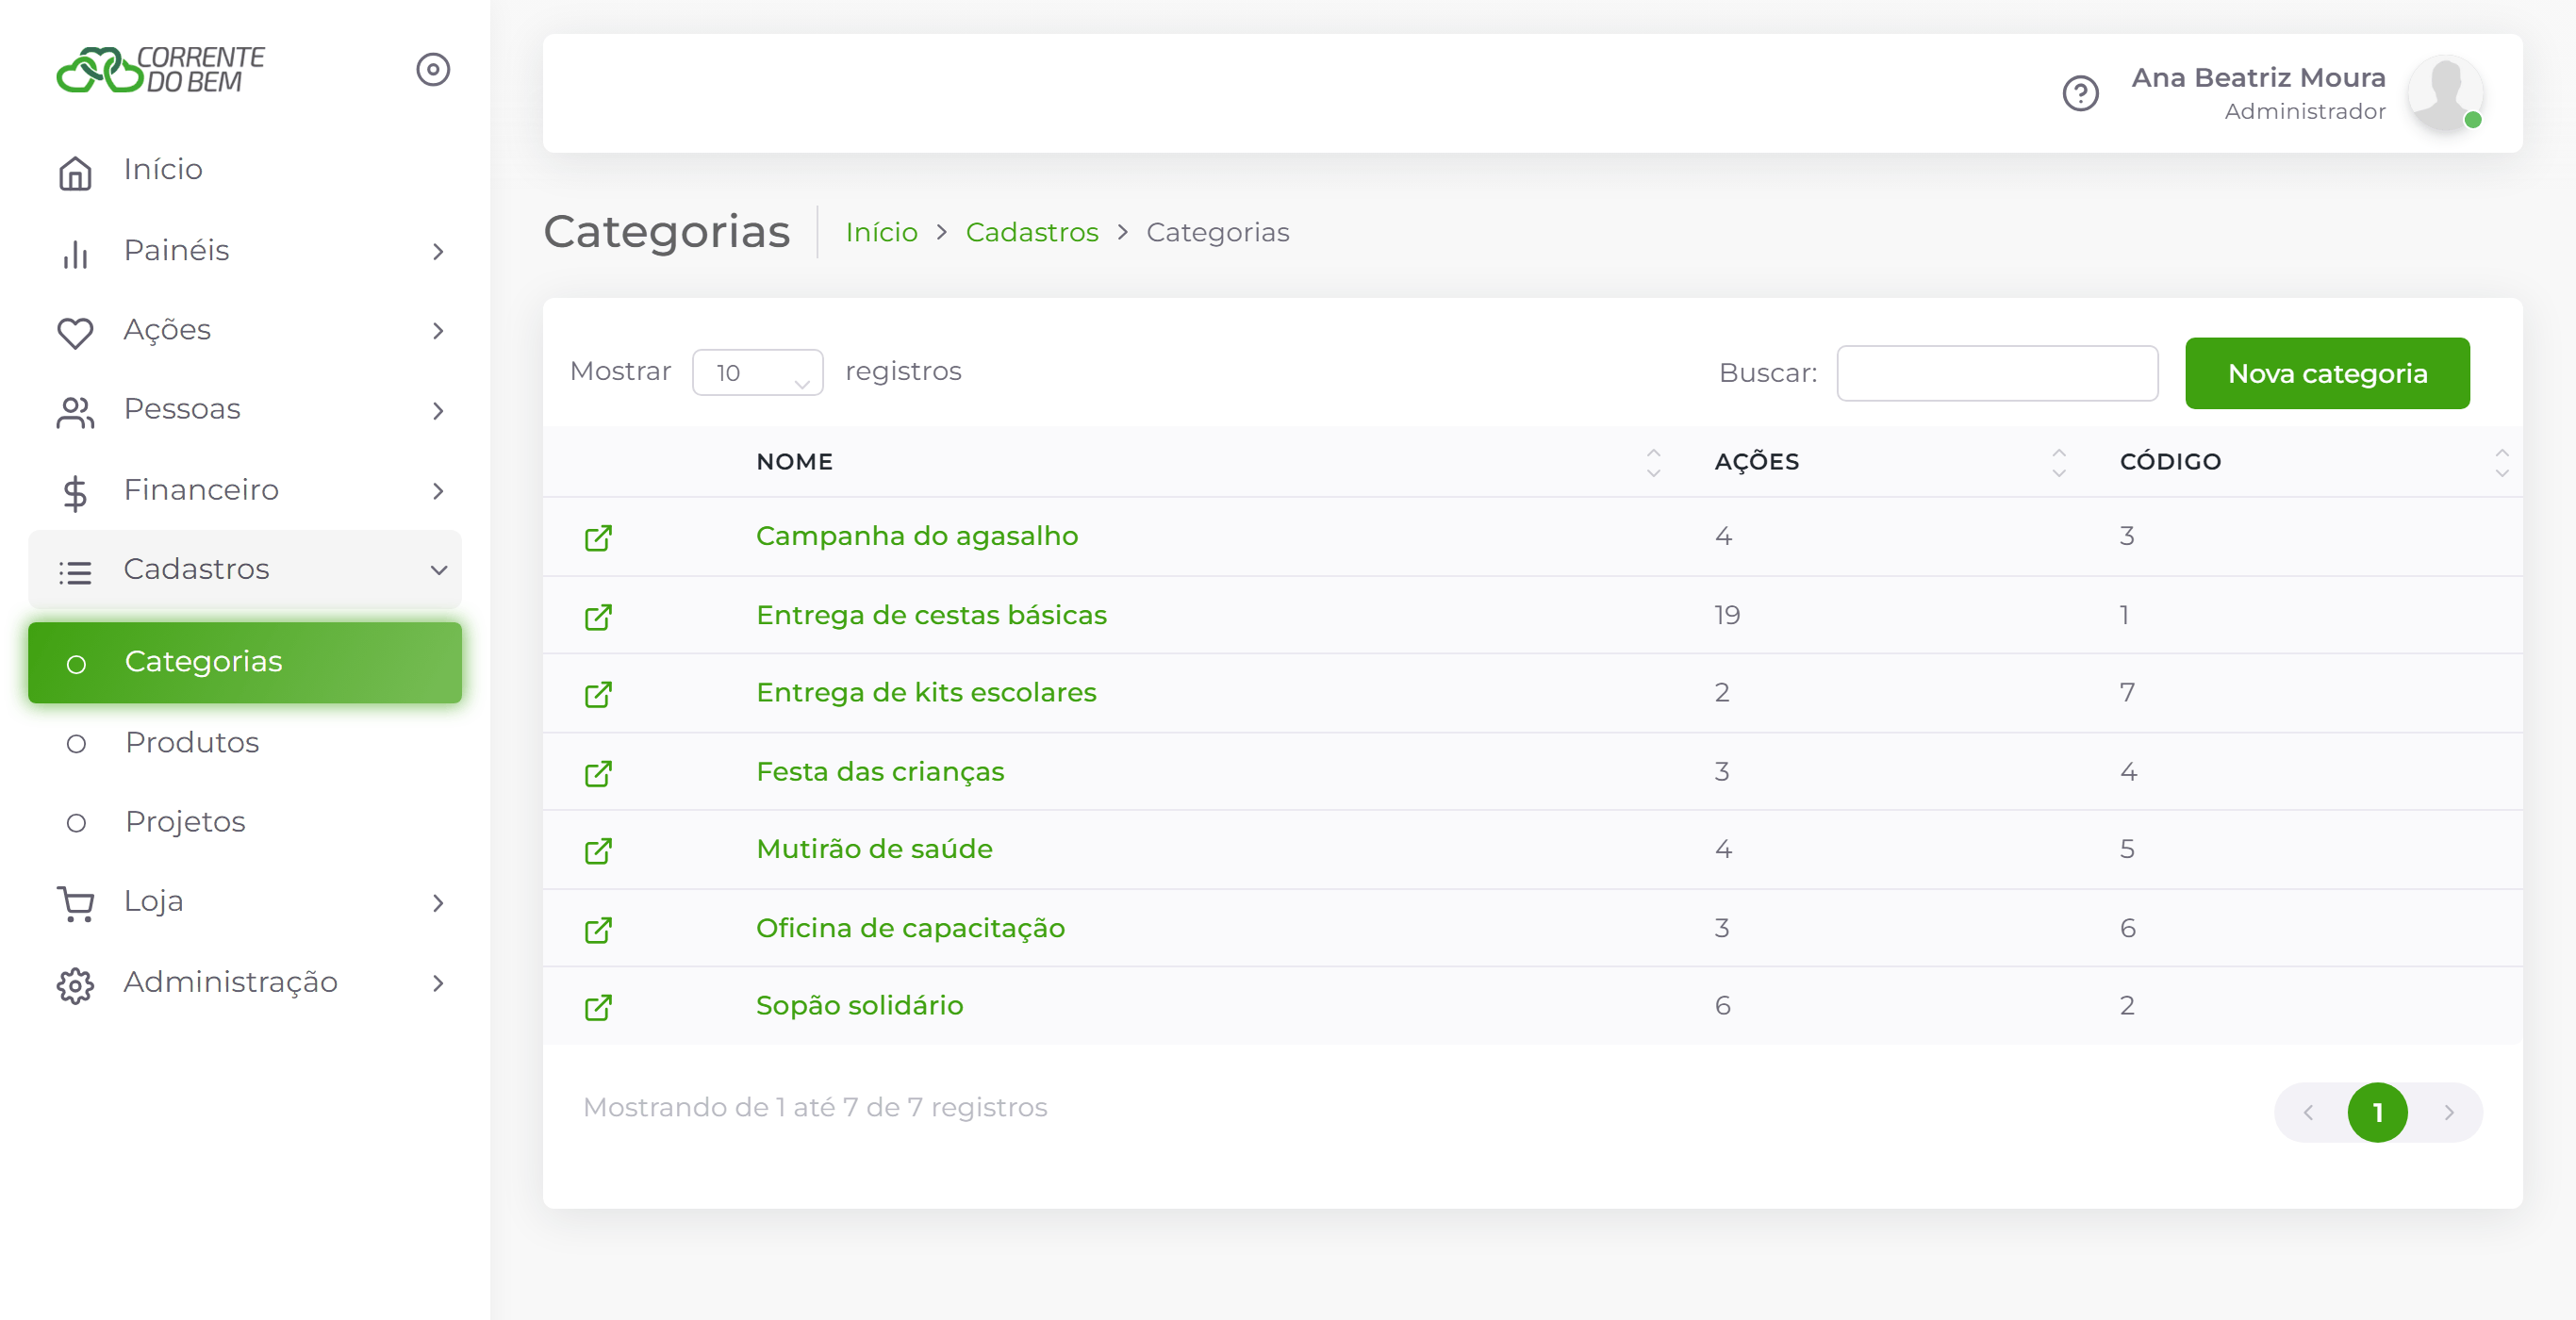Click the Cadastros list icon
The image size is (2576, 1320).
pos(75,572)
